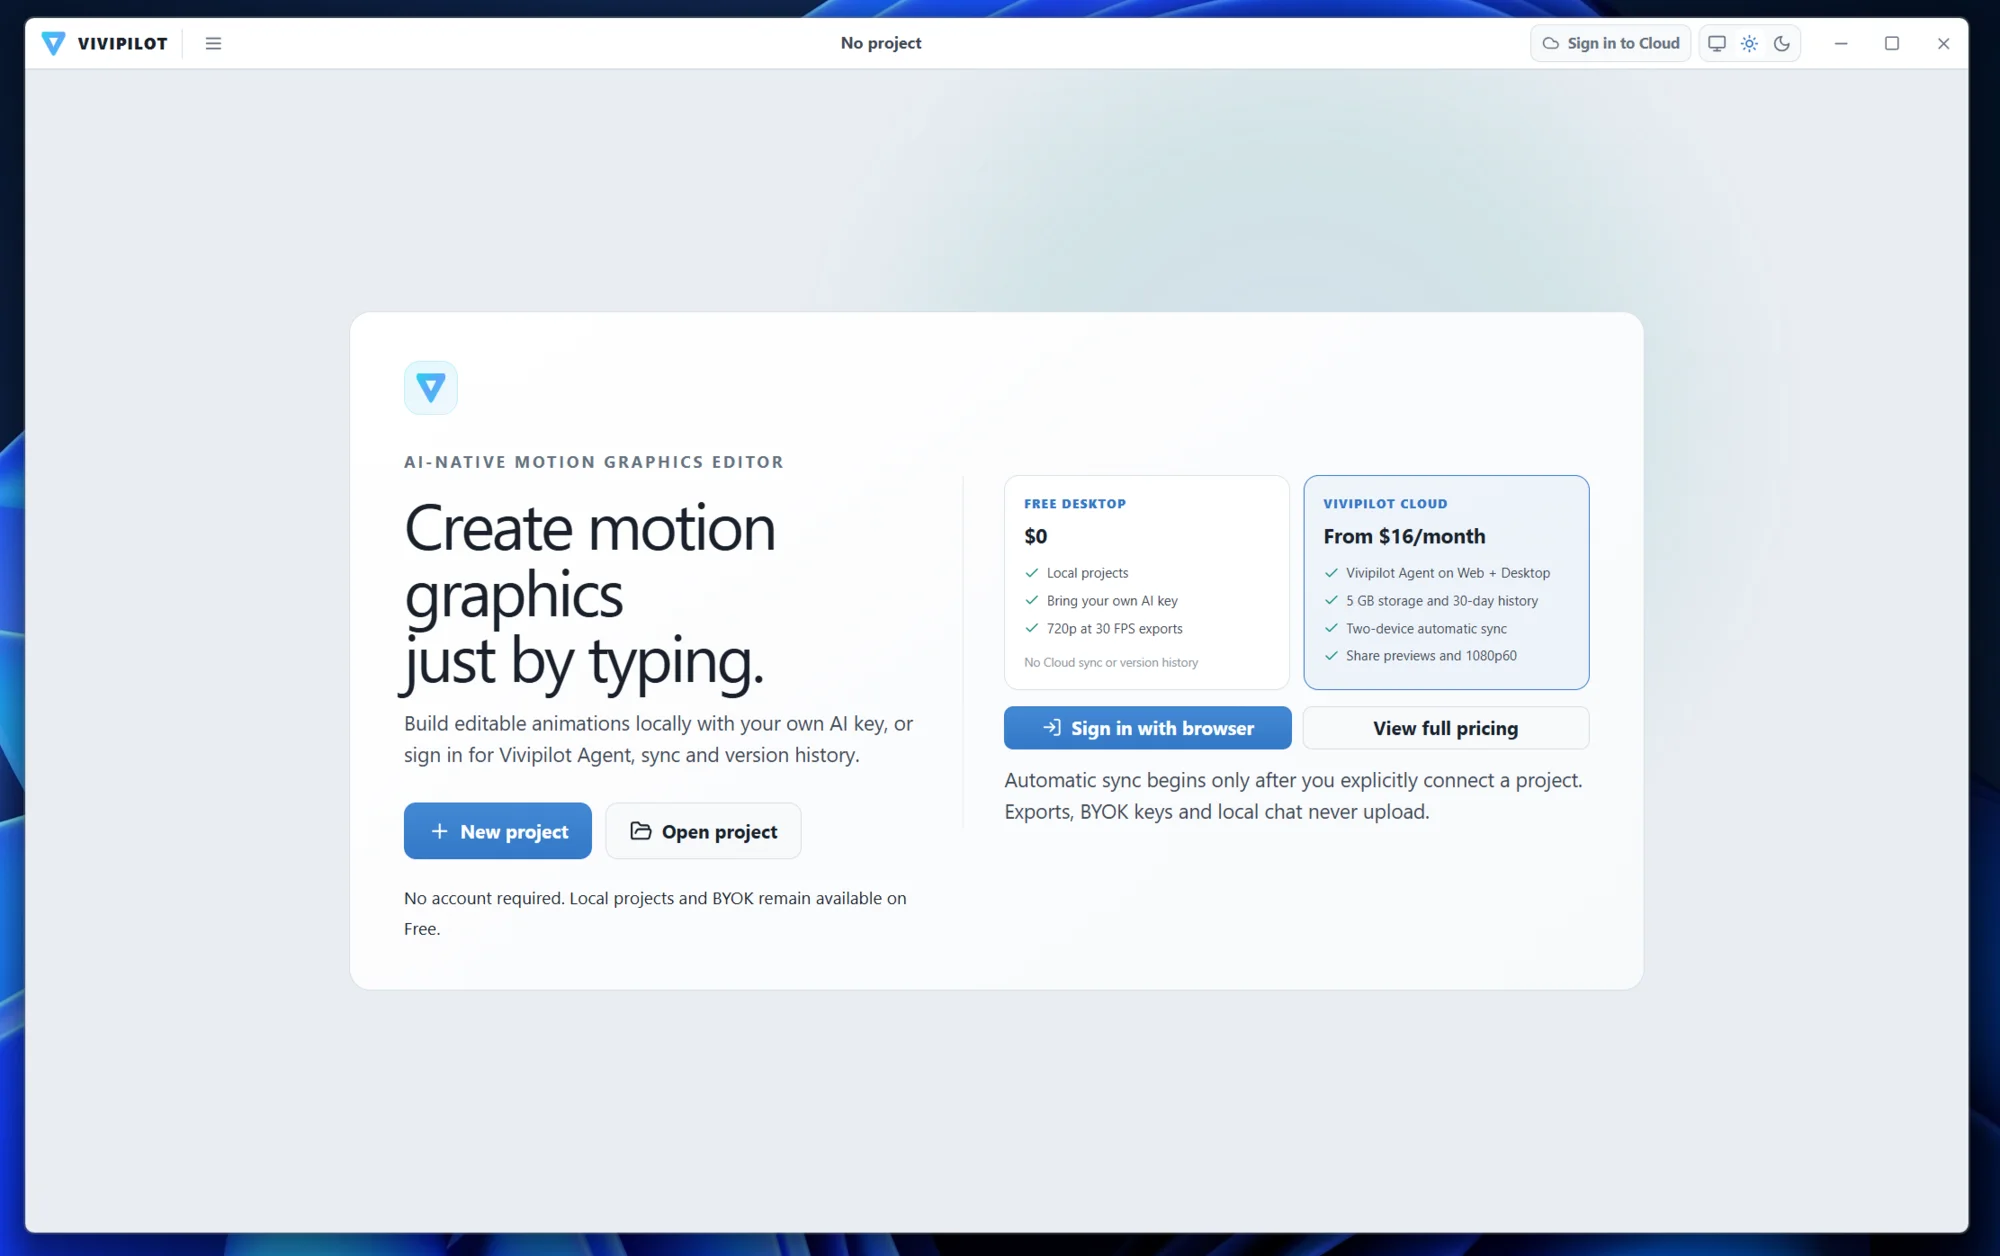The width and height of the screenshot is (2000, 1256).
Task: Open View full pricing
Action: (1446, 728)
